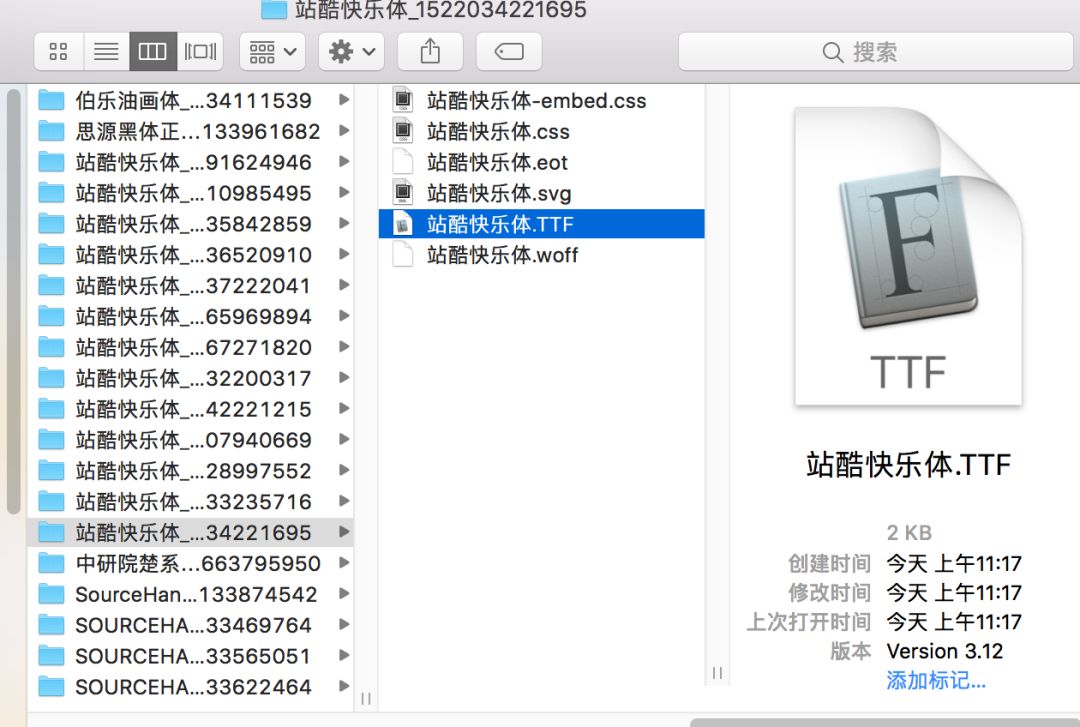
Task: Click the Version 3.12 value in preview
Action: pos(944,651)
